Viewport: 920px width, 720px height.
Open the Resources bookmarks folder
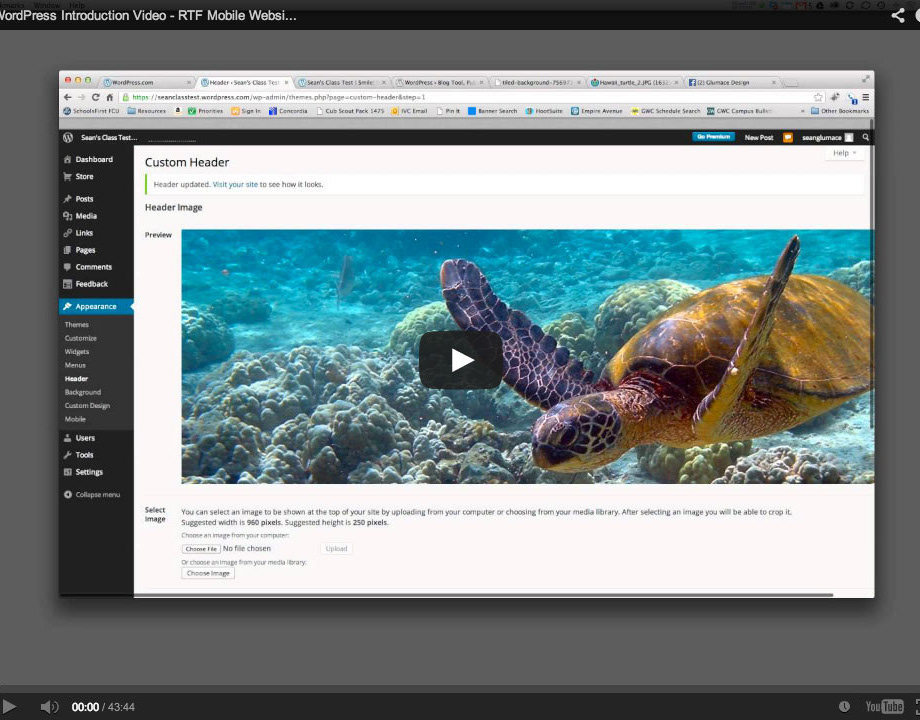click(147, 111)
